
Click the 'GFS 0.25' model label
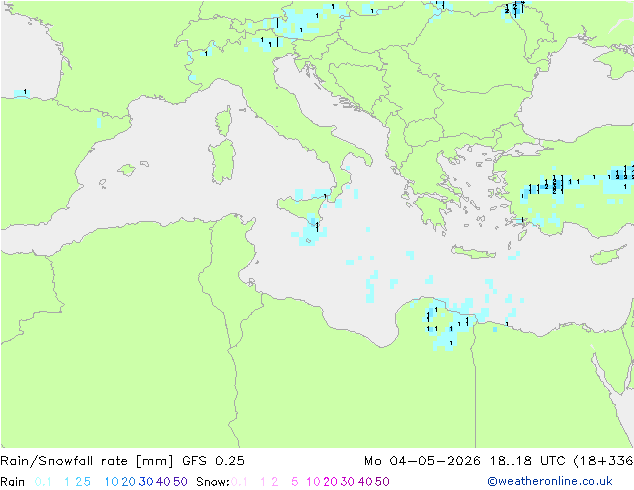[213, 461]
